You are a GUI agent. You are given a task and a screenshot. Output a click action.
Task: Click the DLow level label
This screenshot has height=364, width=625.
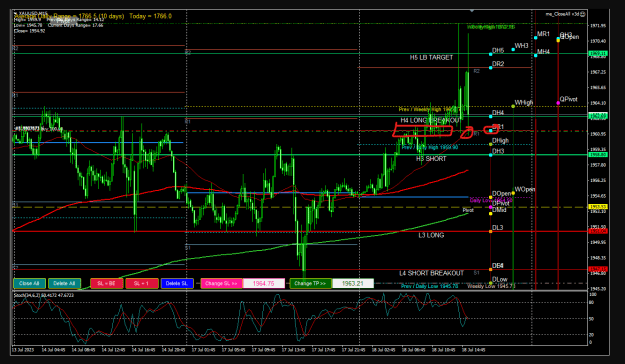tap(499, 279)
